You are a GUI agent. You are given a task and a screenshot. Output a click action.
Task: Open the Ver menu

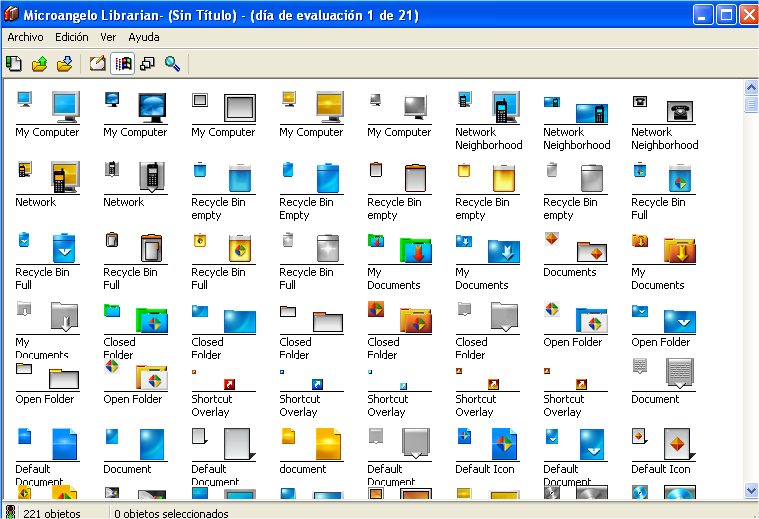pos(108,37)
